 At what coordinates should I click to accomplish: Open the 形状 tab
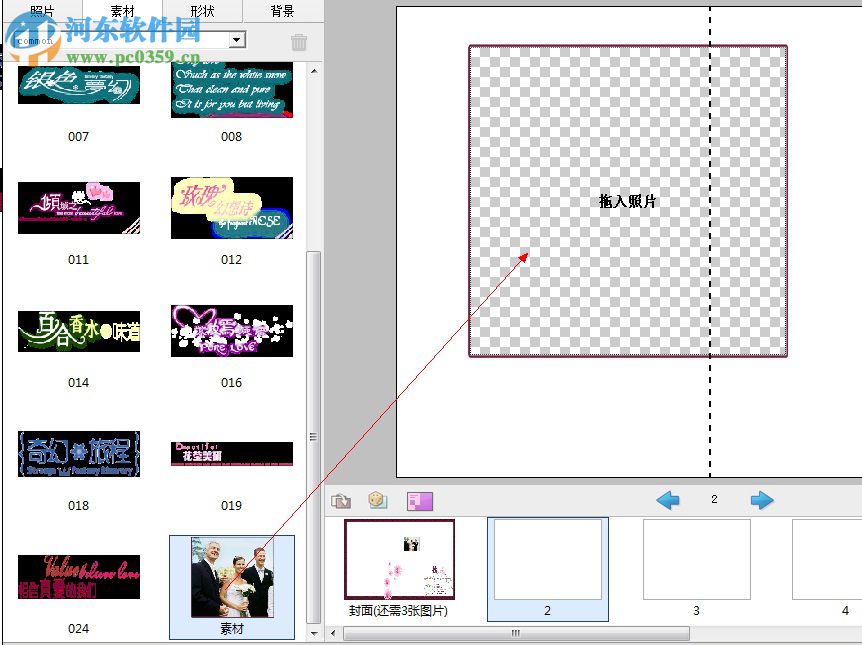(200, 11)
